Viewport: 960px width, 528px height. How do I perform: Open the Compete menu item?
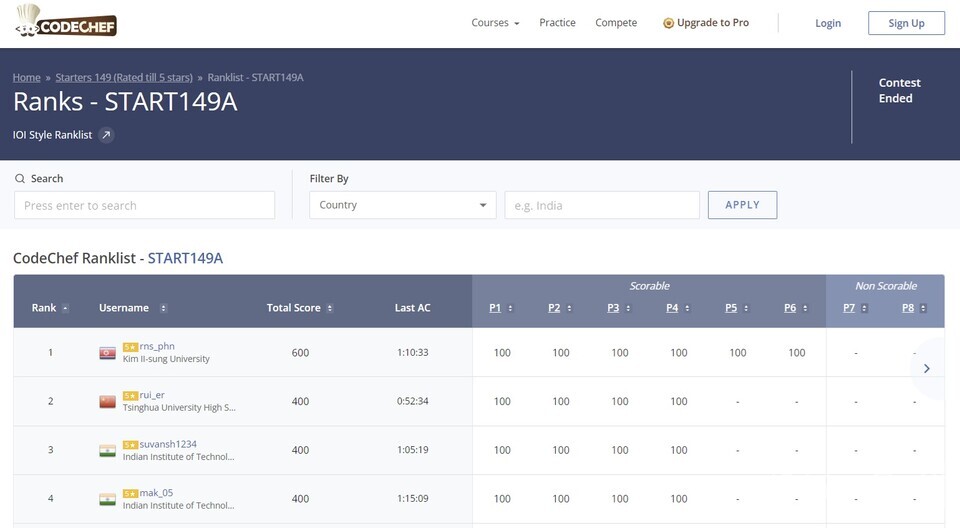coord(616,23)
